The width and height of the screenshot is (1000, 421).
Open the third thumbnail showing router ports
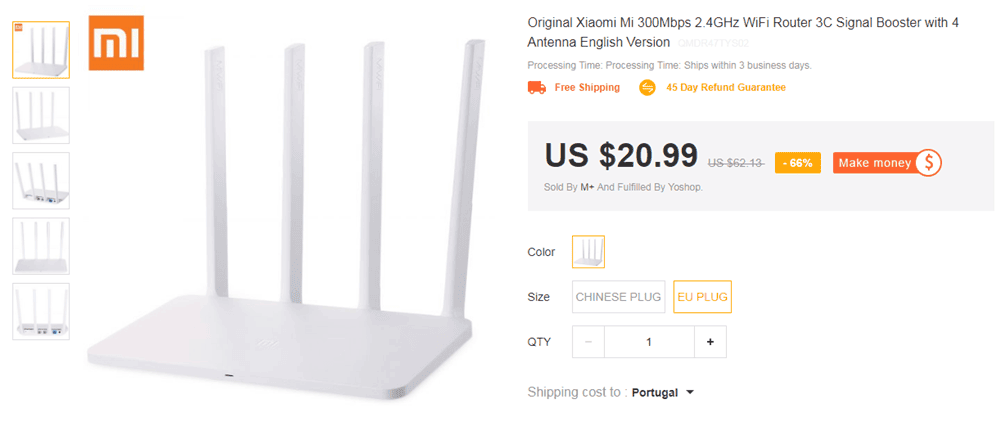41,180
